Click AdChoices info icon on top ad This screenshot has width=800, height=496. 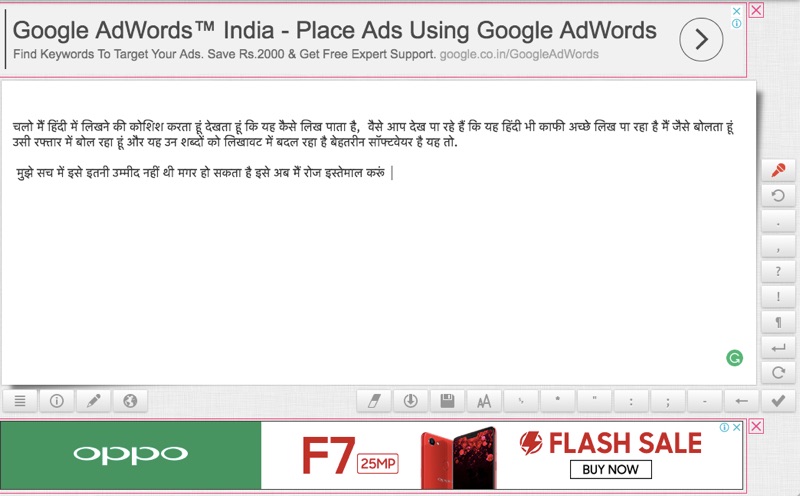[x=736, y=23]
